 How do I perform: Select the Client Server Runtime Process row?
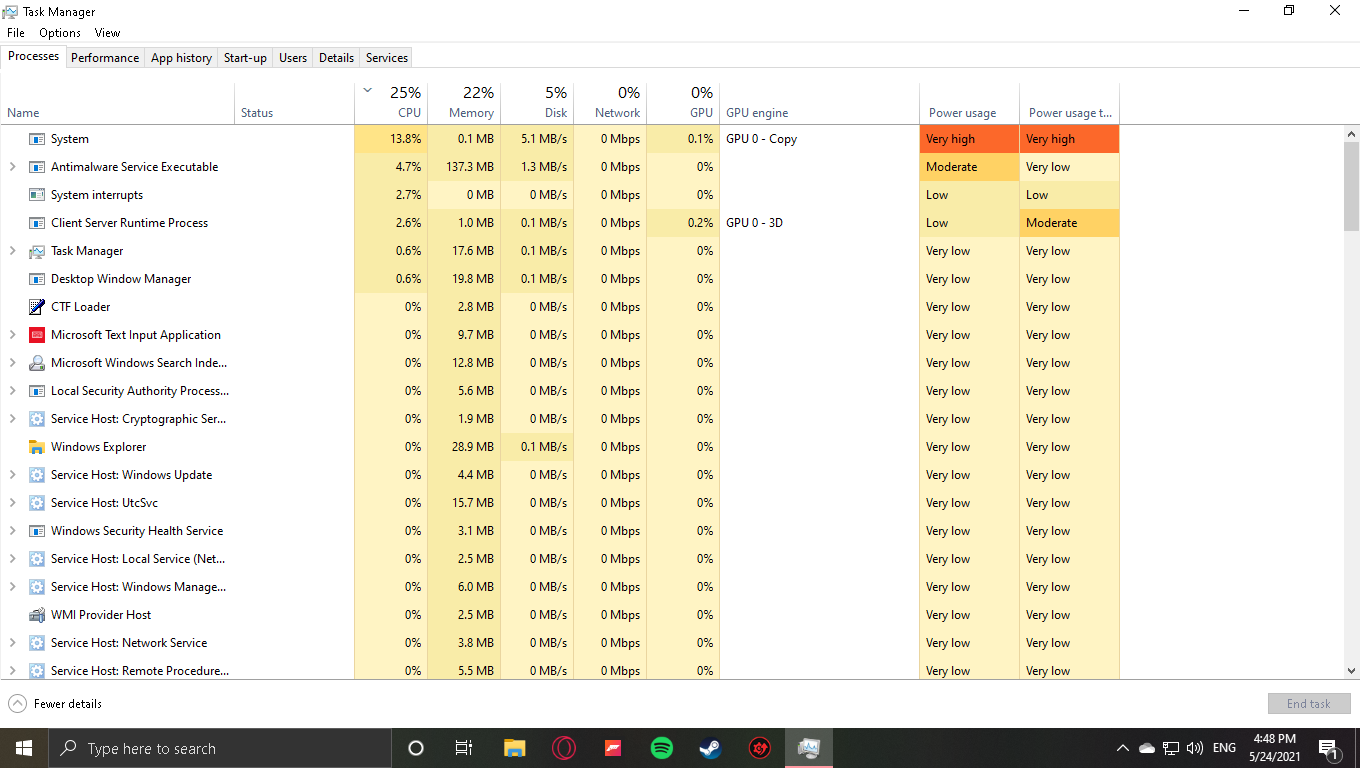coord(560,223)
